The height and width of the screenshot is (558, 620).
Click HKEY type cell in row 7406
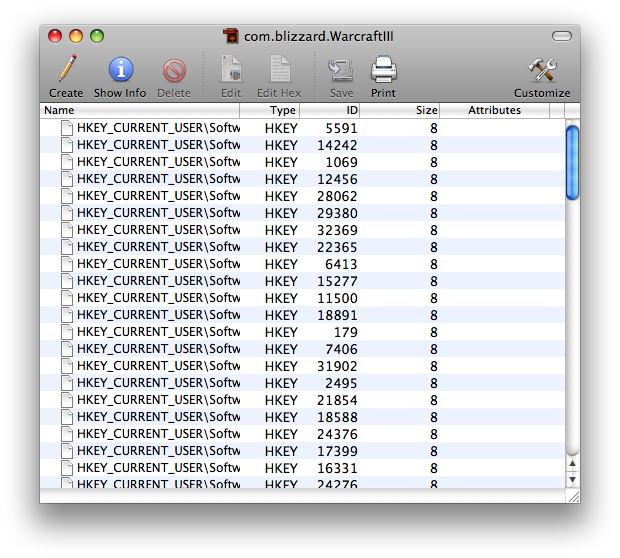pyautogui.click(x=281, y=350)
